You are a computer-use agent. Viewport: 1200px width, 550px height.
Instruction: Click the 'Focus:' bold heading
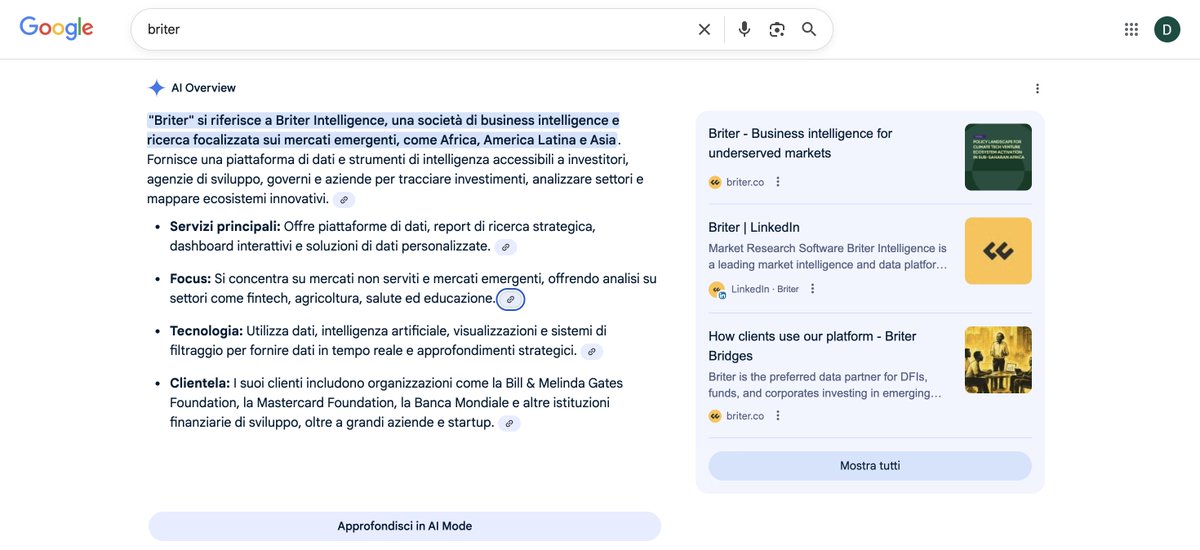pos(190,278)
